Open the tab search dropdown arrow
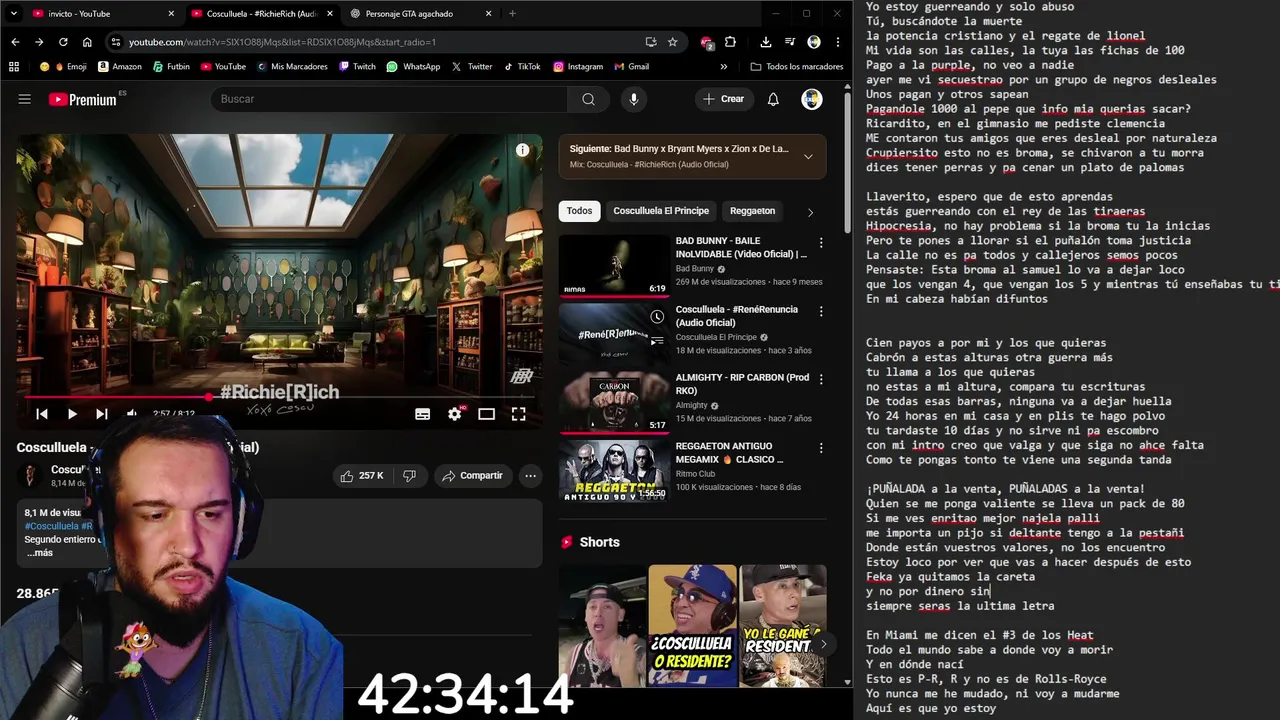Screen dimensions: 1280x720 pos(12,14)
